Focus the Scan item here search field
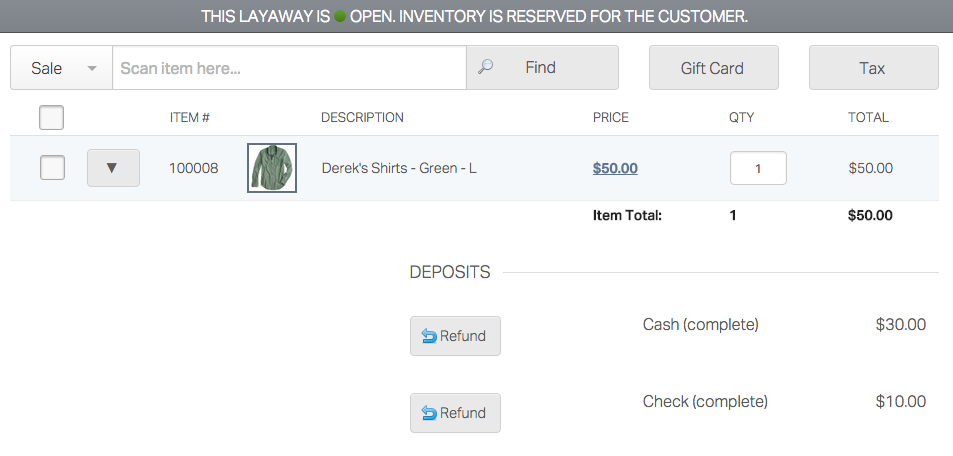953x456 pixels. (x=289, y=68)
